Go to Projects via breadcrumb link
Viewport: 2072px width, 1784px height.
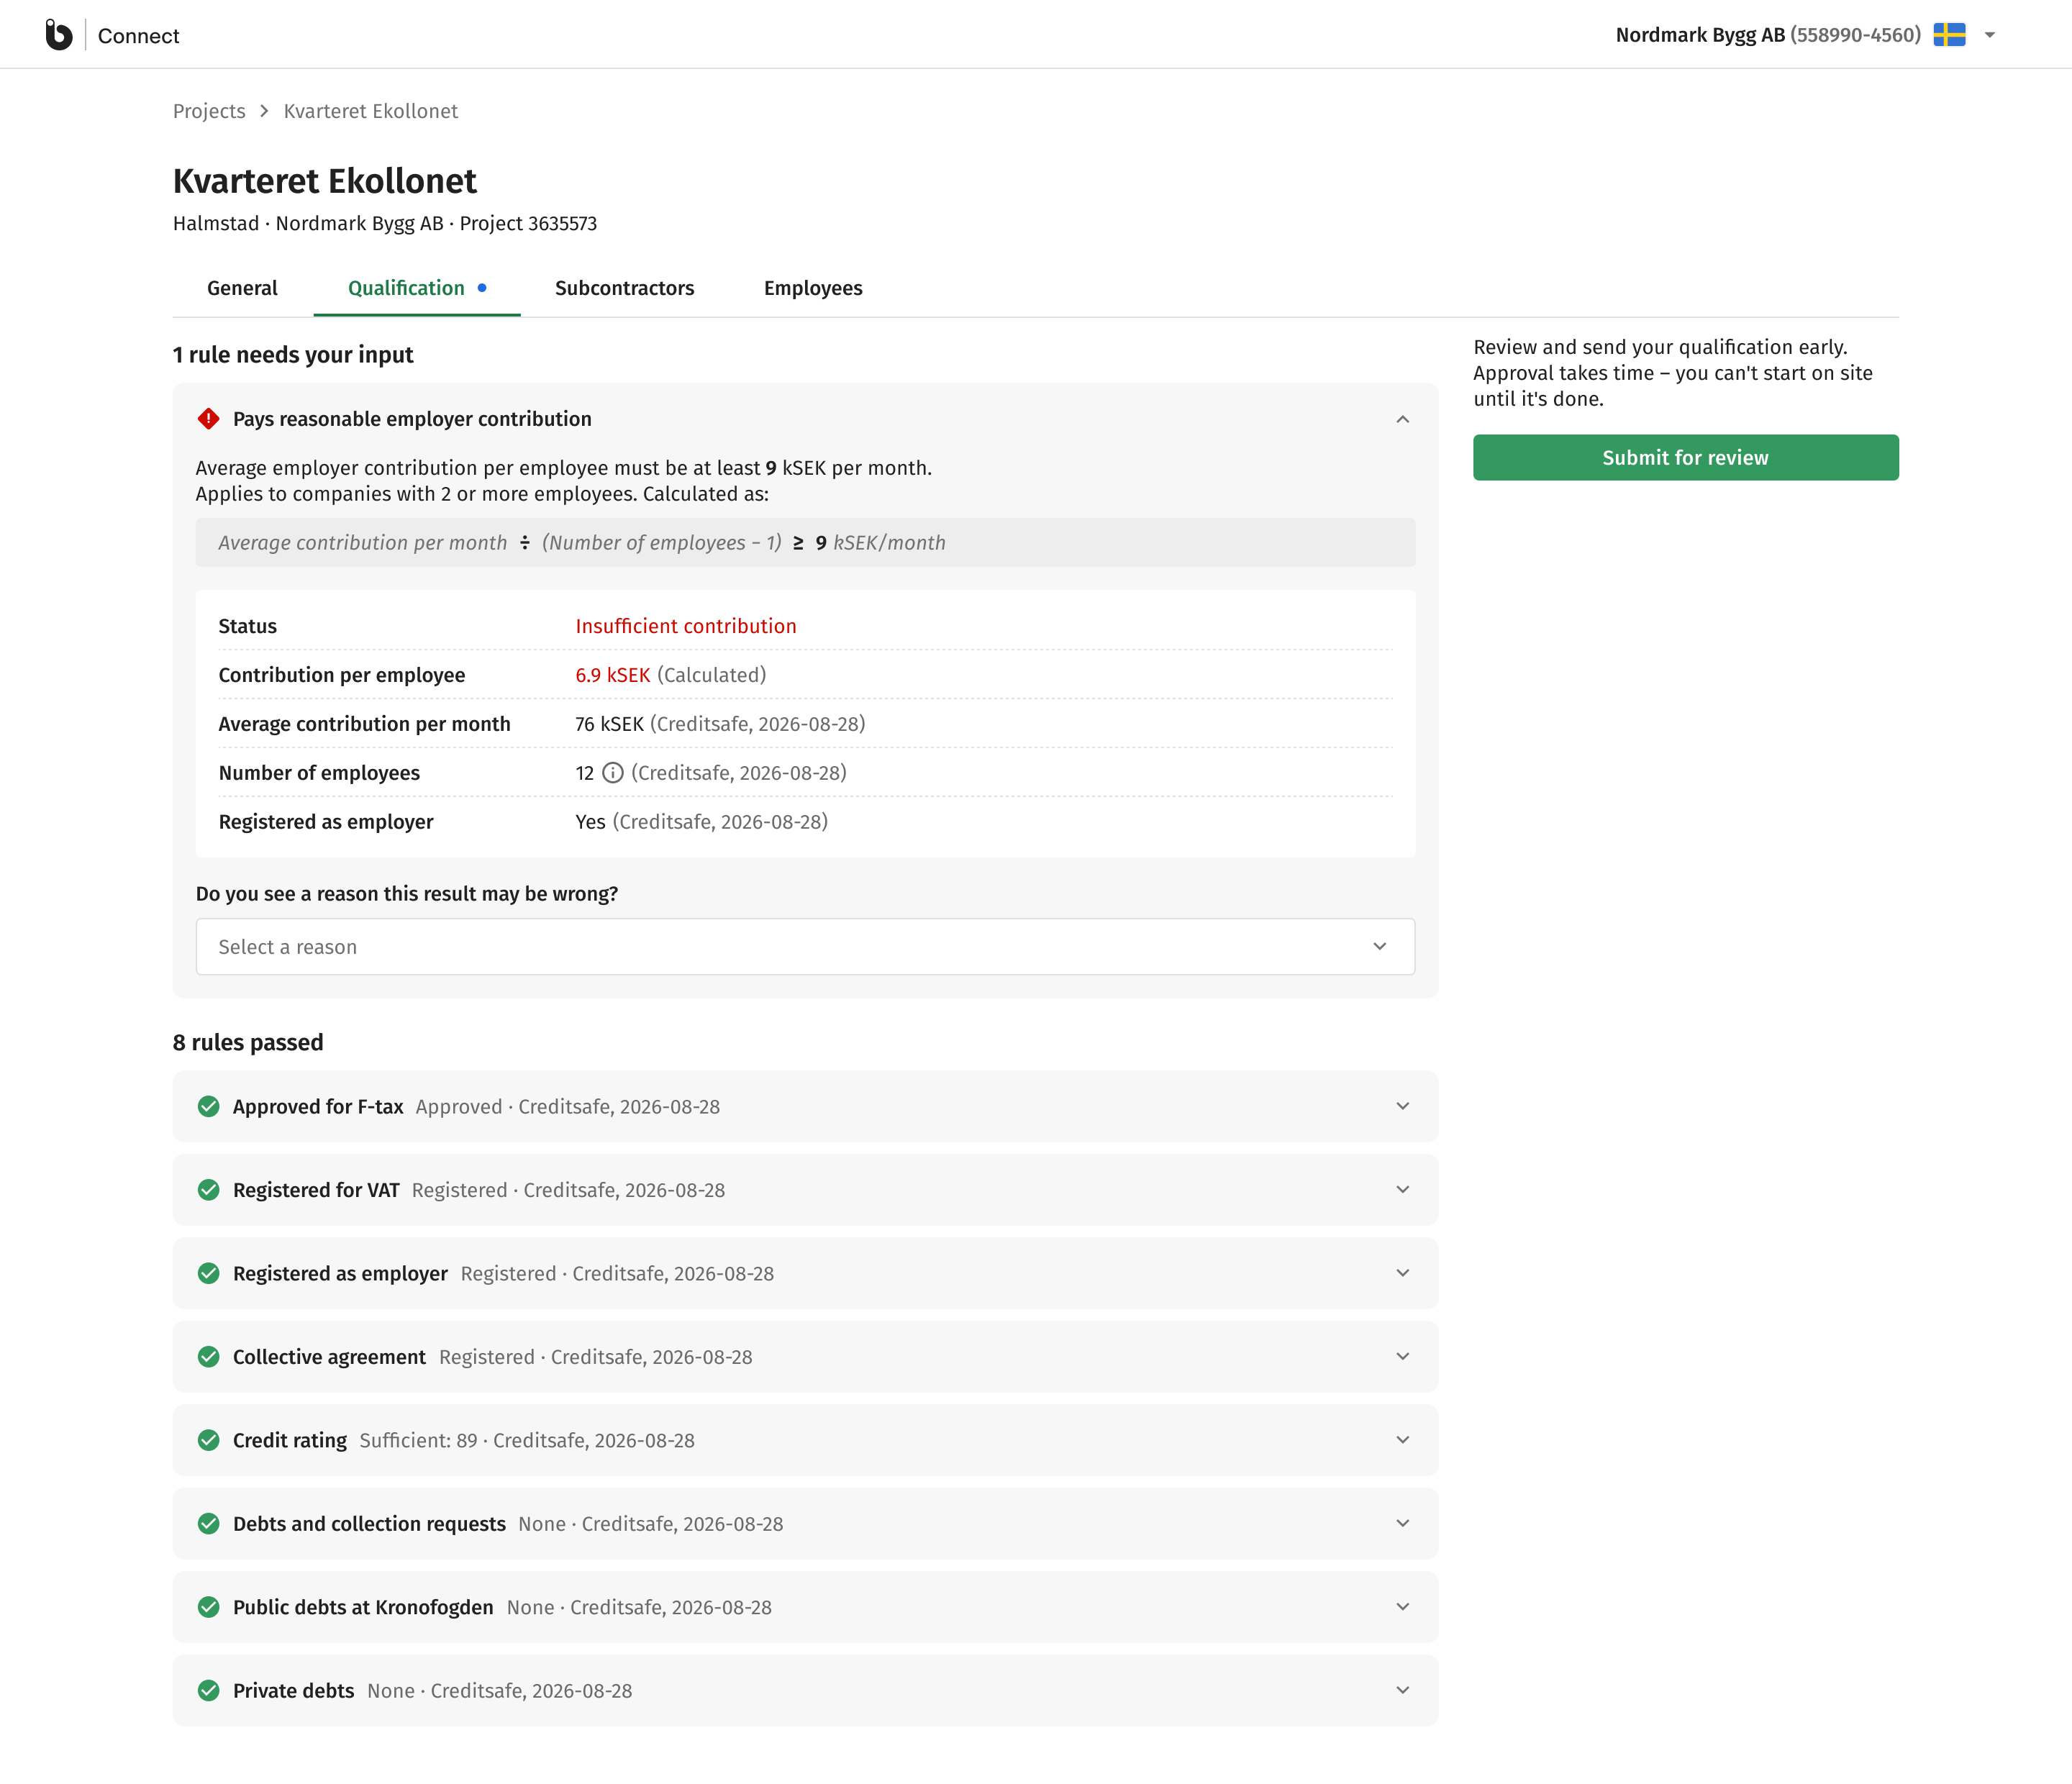tap(209, 111)
